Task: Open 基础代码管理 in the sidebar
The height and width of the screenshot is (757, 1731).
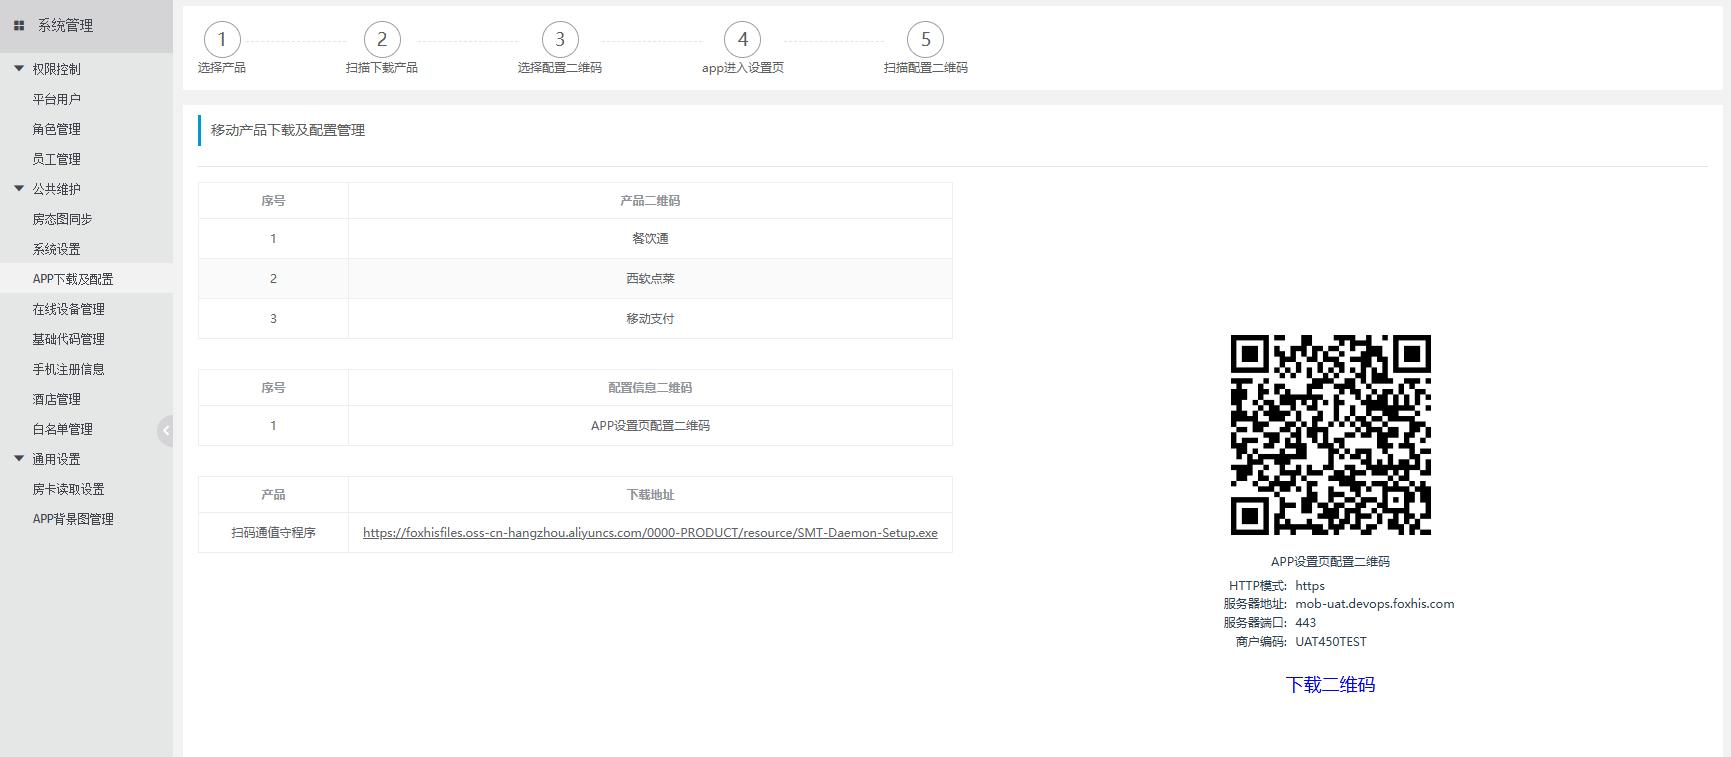Action: [x=68, y=339]
